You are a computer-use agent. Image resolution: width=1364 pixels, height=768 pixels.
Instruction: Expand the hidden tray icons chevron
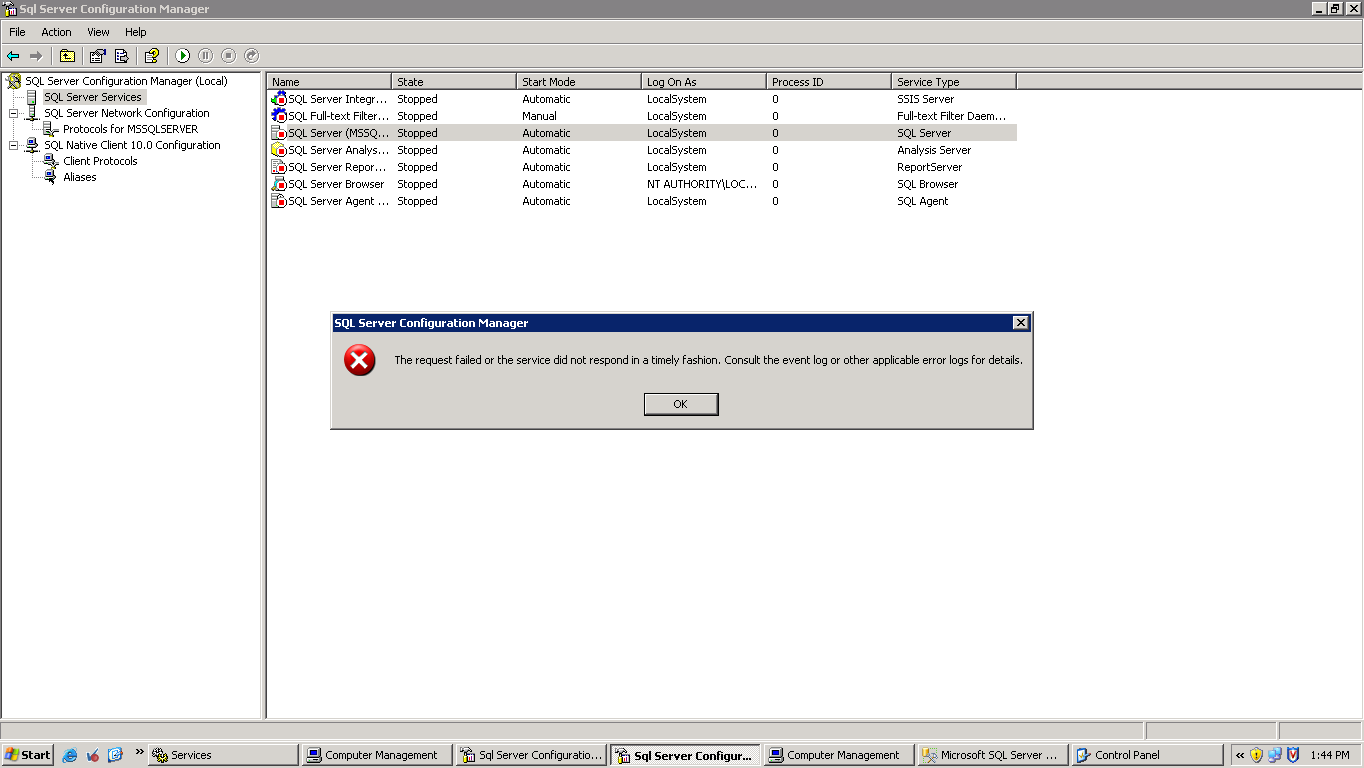tap(1240, 755)
